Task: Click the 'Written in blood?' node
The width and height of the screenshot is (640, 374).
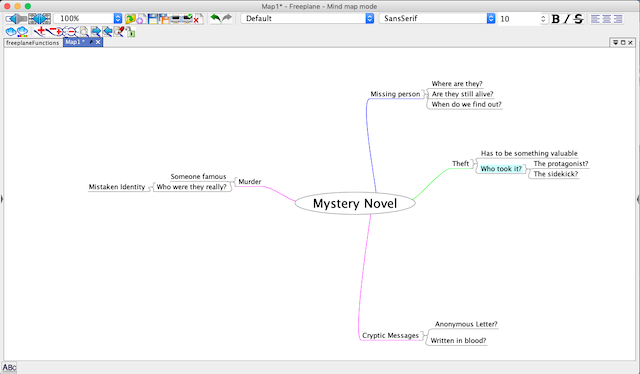Action: click(458, 341)
